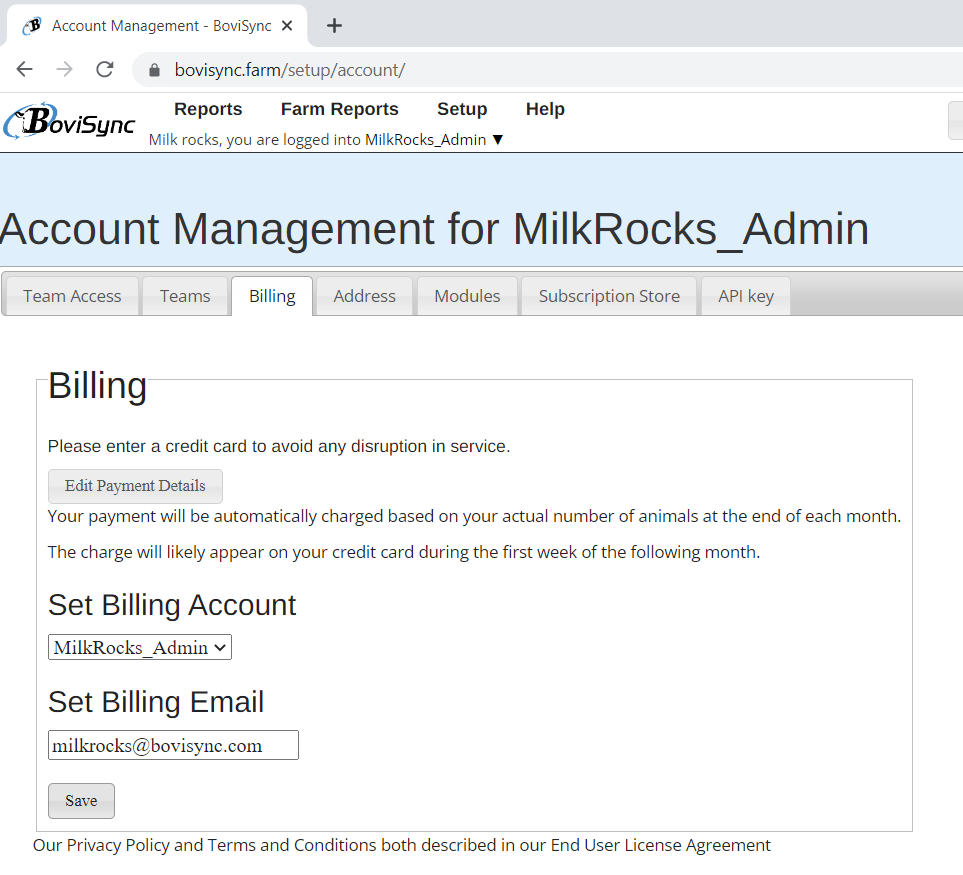Screen dimensions: 963x875
Task: Click the browser back arrow
Action: click(25, 69)
